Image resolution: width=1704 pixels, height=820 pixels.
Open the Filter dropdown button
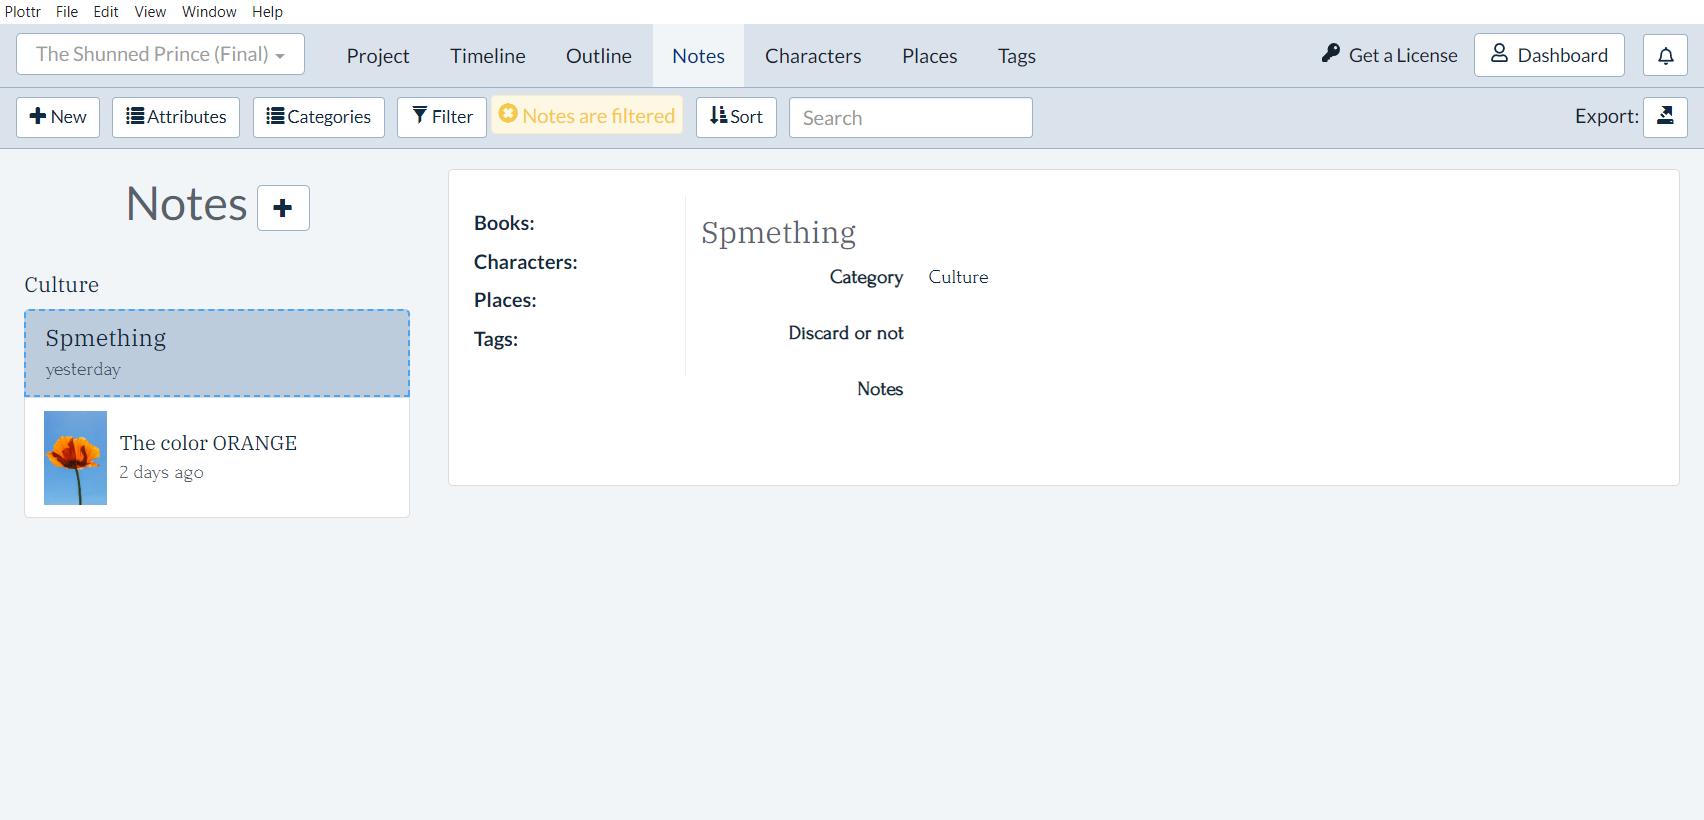coord(442,117)
